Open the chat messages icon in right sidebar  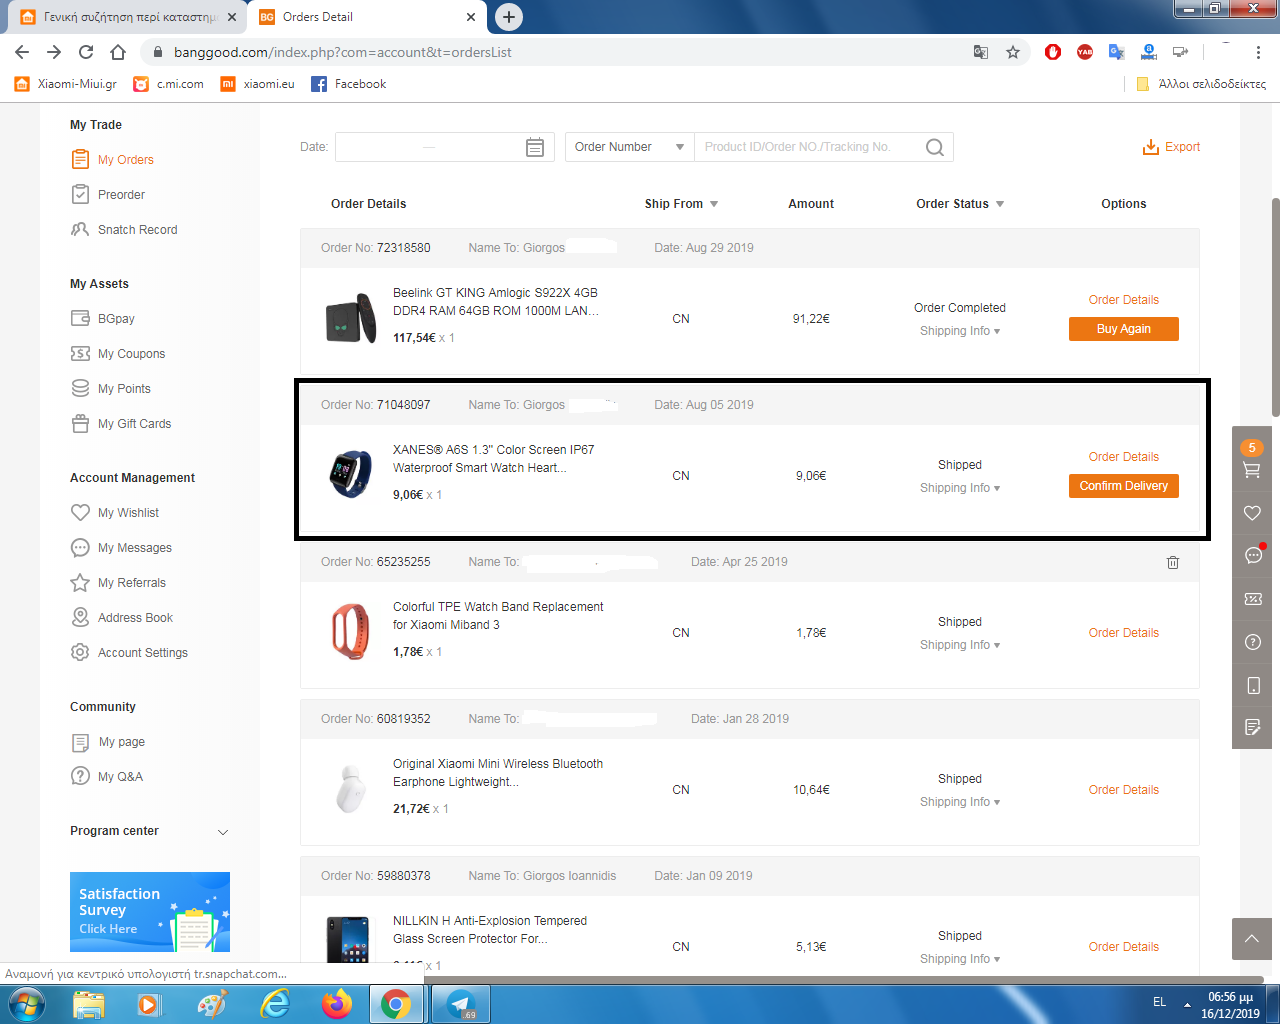pos(1252,555)
